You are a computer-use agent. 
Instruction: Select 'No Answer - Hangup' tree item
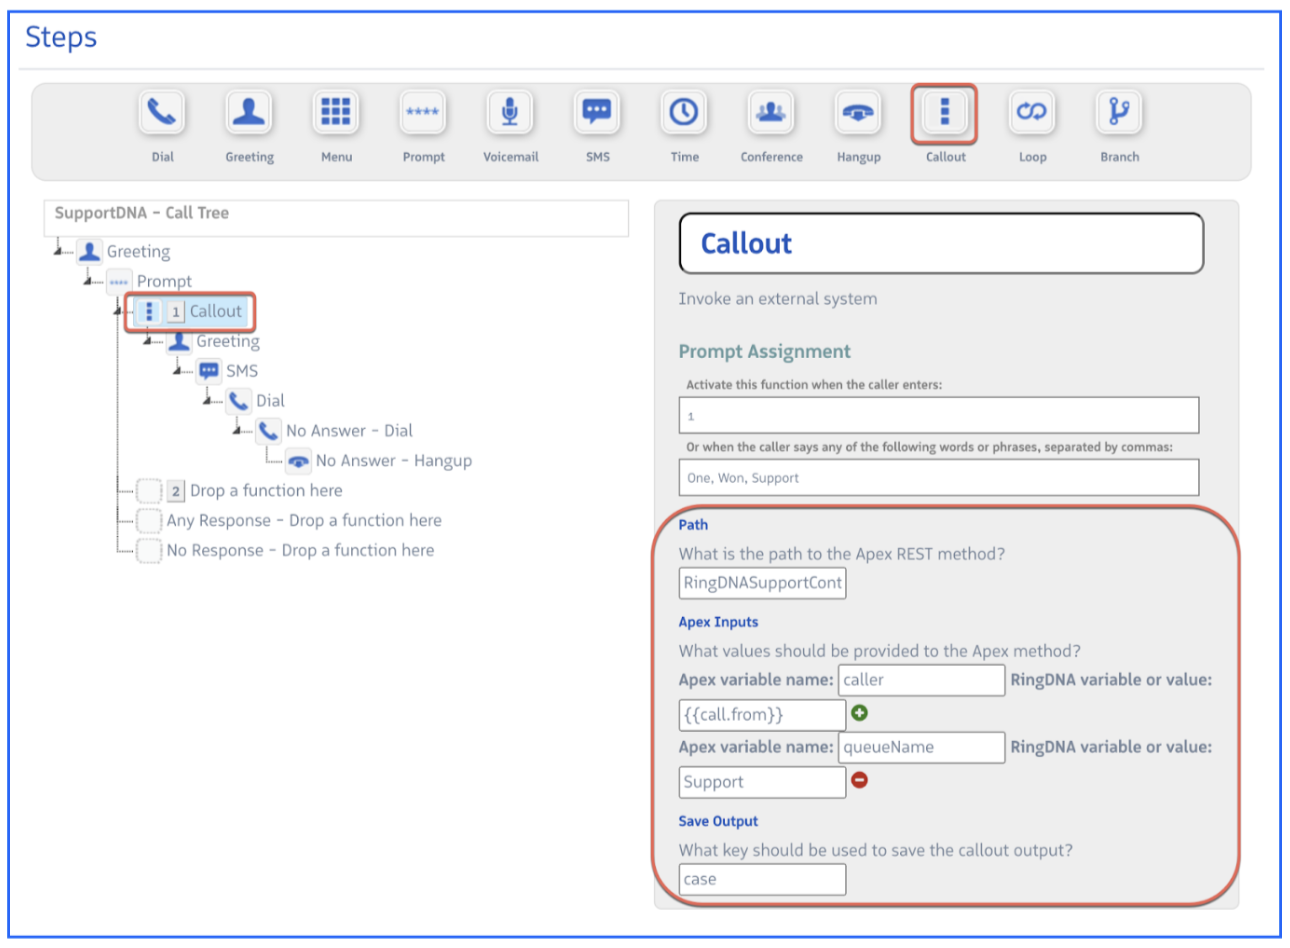[393, 461]
